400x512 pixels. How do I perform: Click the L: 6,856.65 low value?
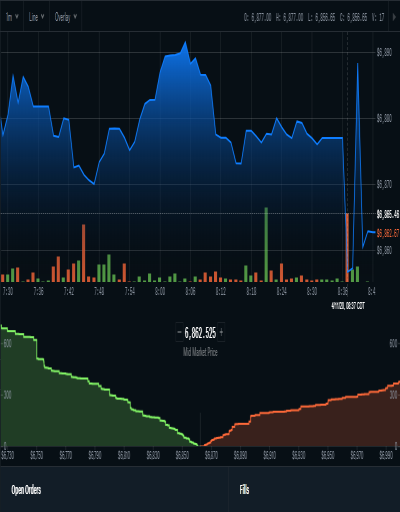(321, 17)
